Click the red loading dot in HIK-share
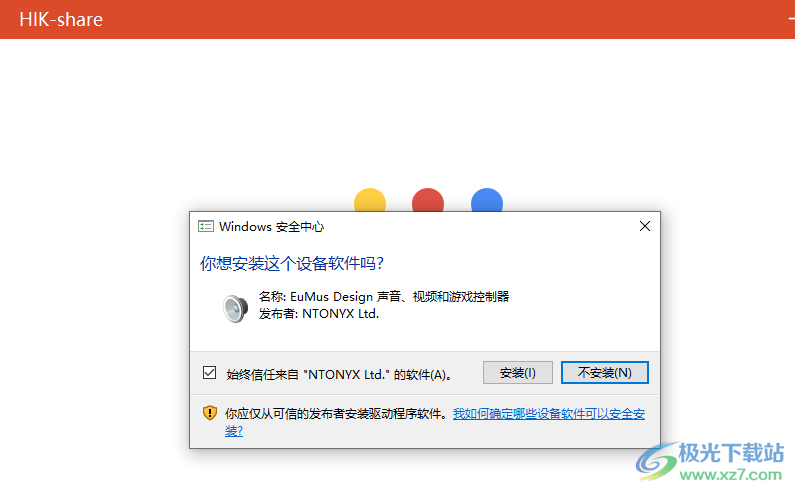The width and height of the screenshot is (795, 491). point(428,200)
